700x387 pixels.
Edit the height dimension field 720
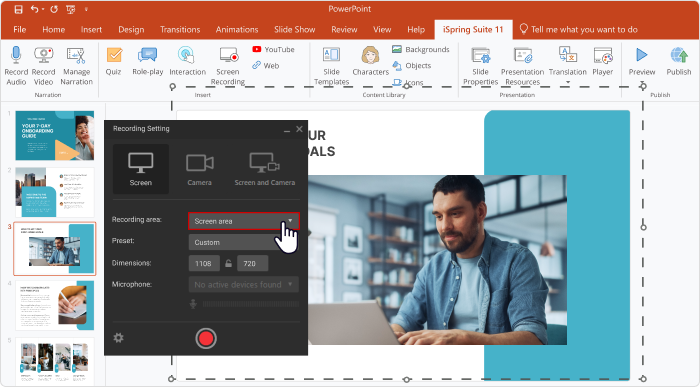253,263
